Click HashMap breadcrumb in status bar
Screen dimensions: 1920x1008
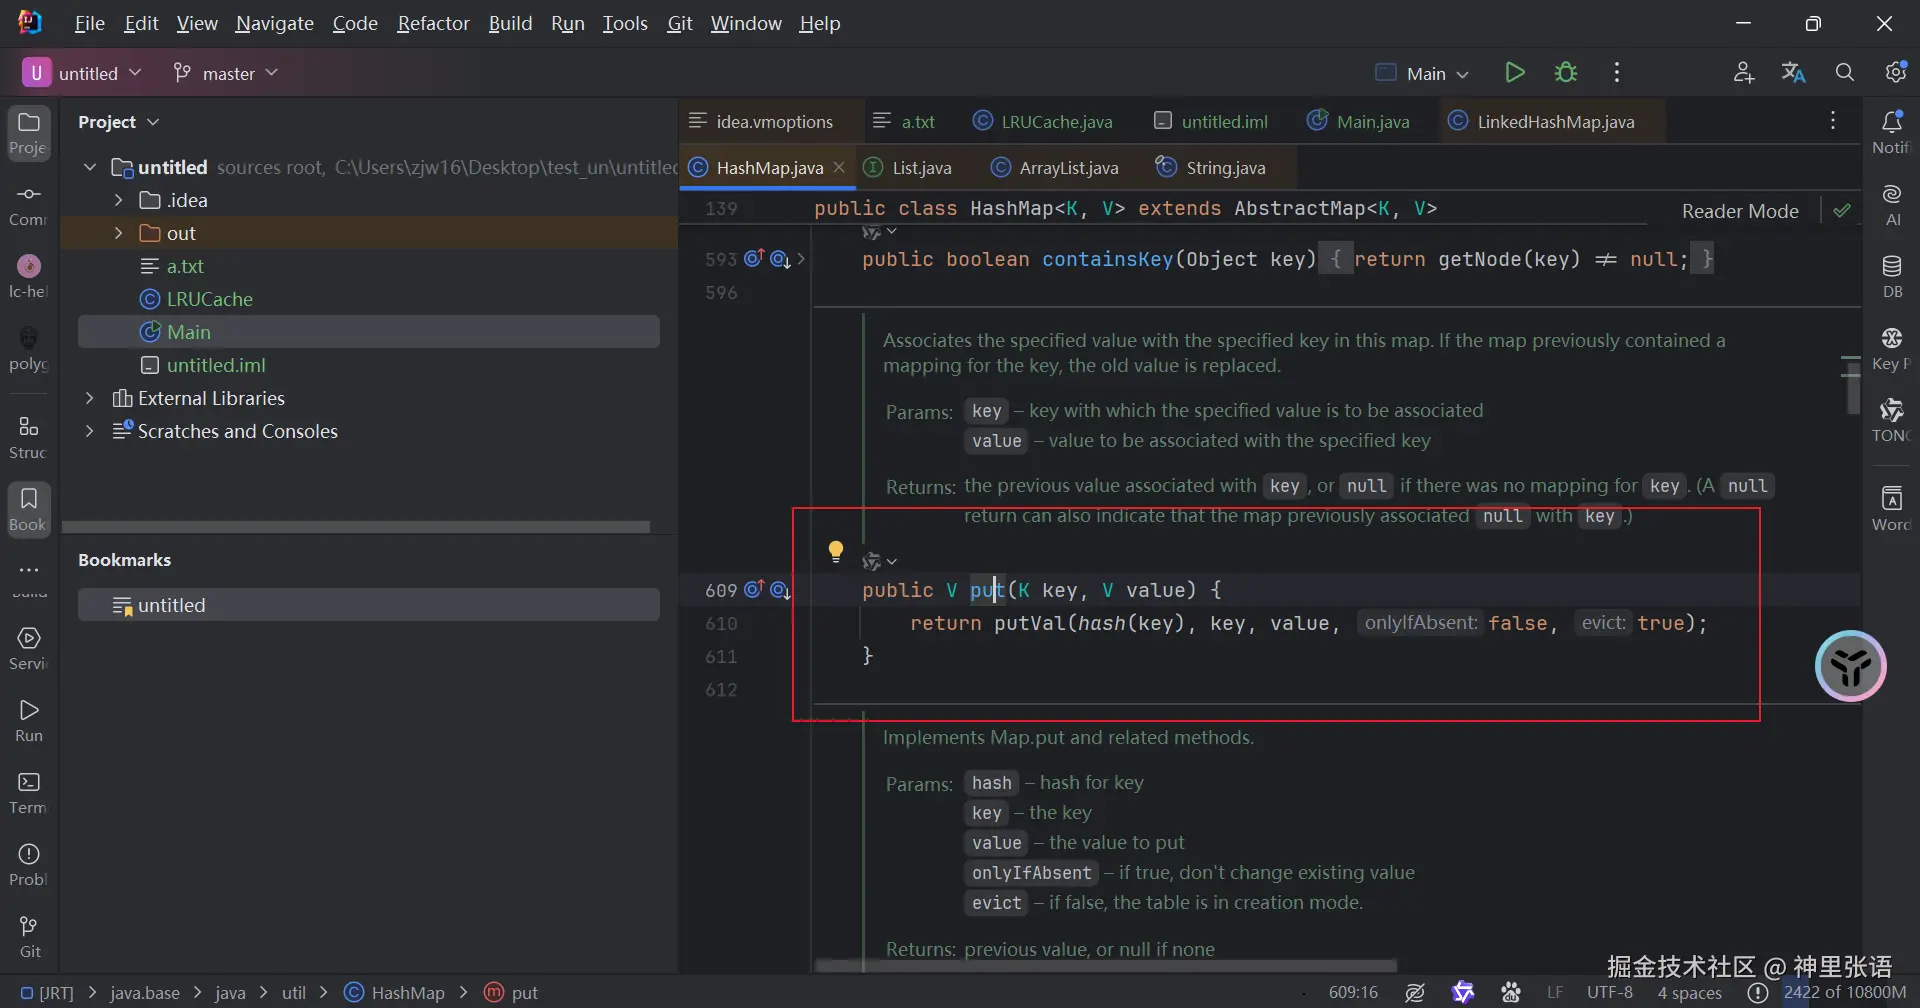click(x=407, y=993)
